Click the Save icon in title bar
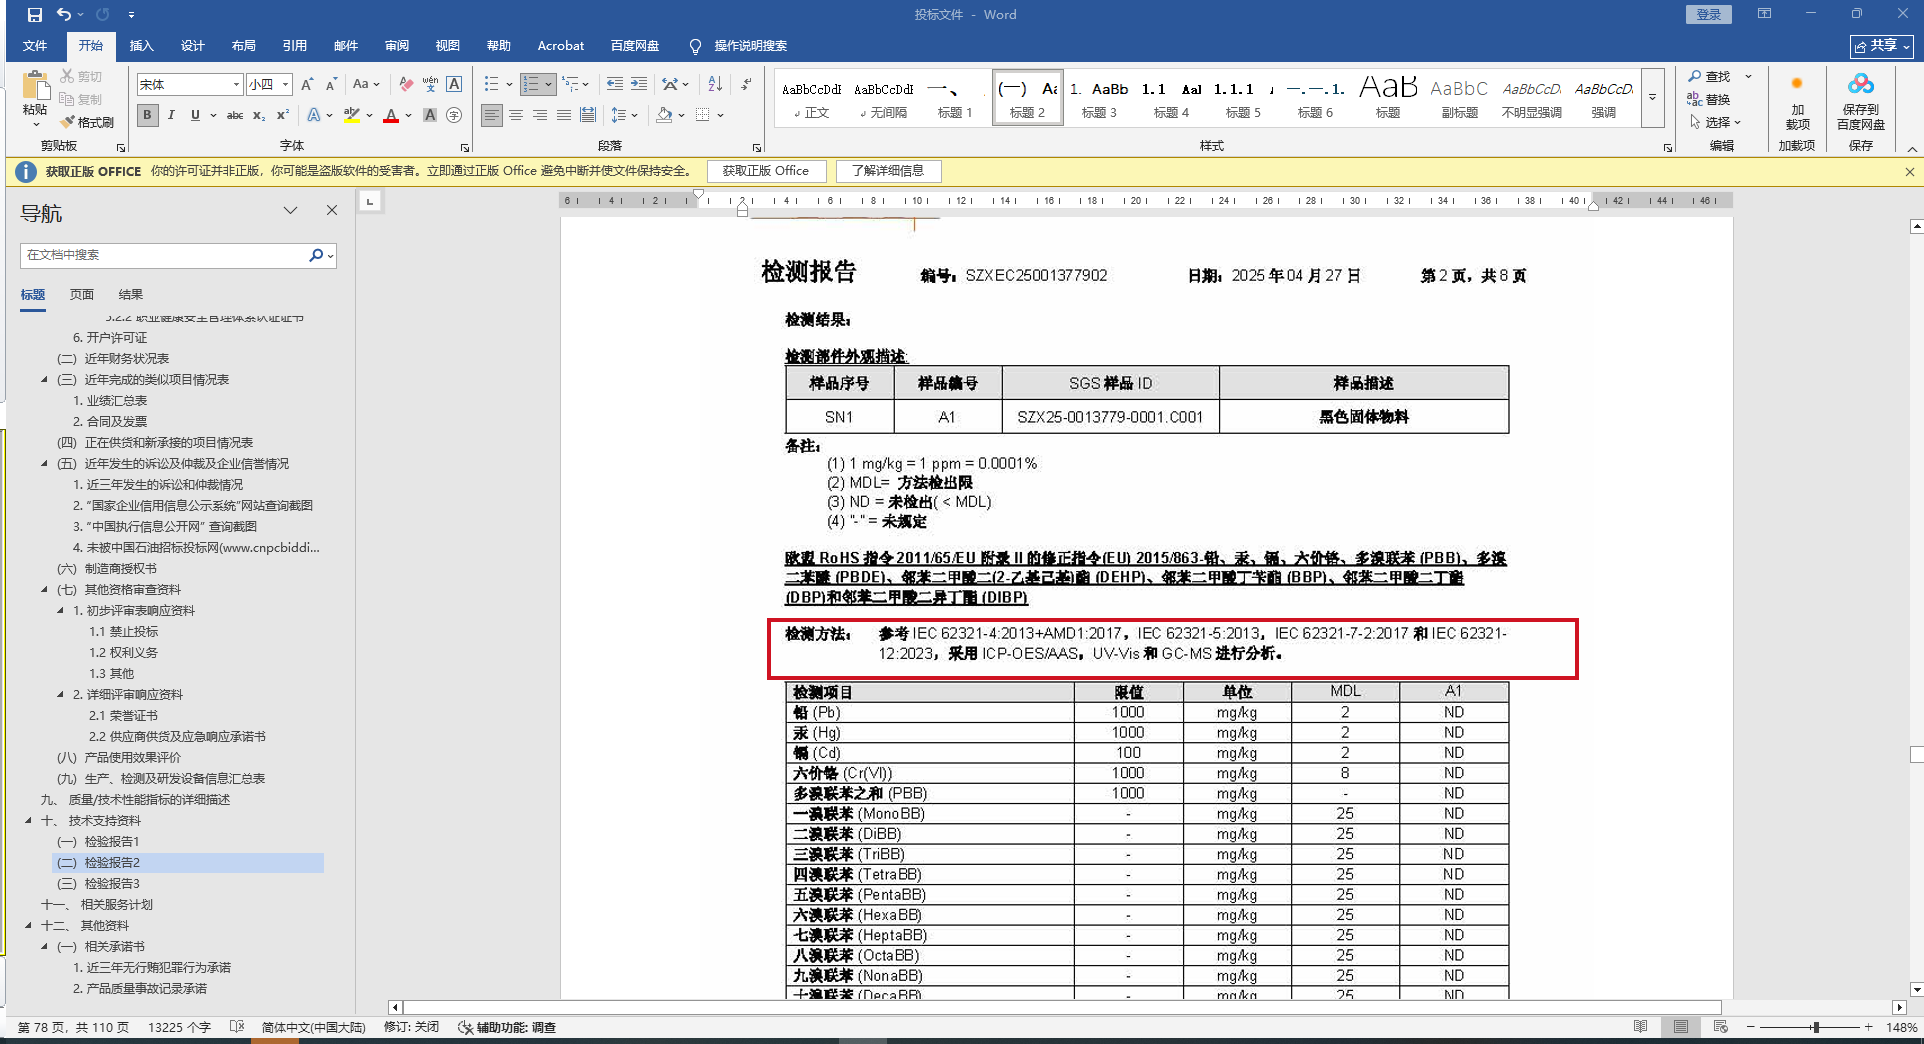 point(35,14)
